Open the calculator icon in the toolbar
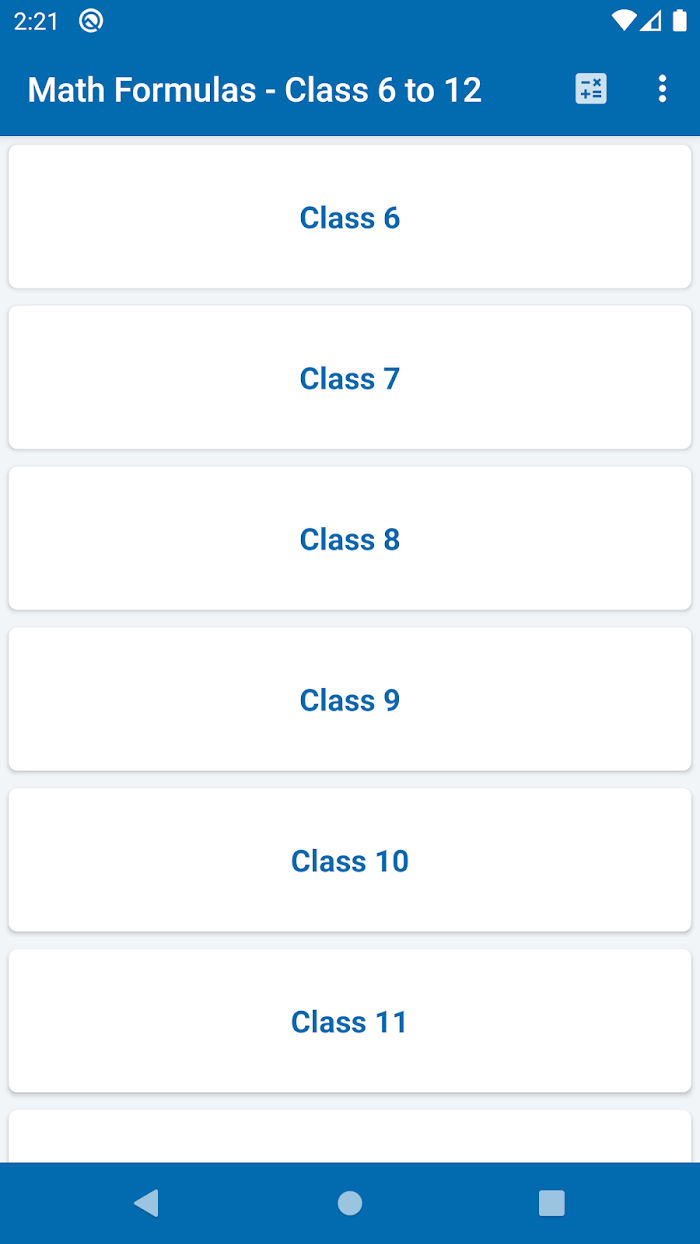Screen dimensions: 700x1244 591,89
